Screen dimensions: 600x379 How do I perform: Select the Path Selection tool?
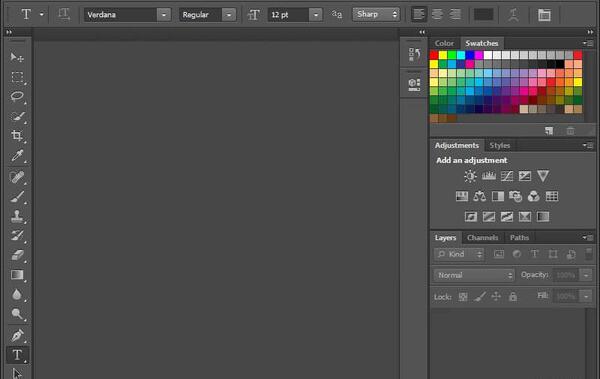[x=17, y=373]
